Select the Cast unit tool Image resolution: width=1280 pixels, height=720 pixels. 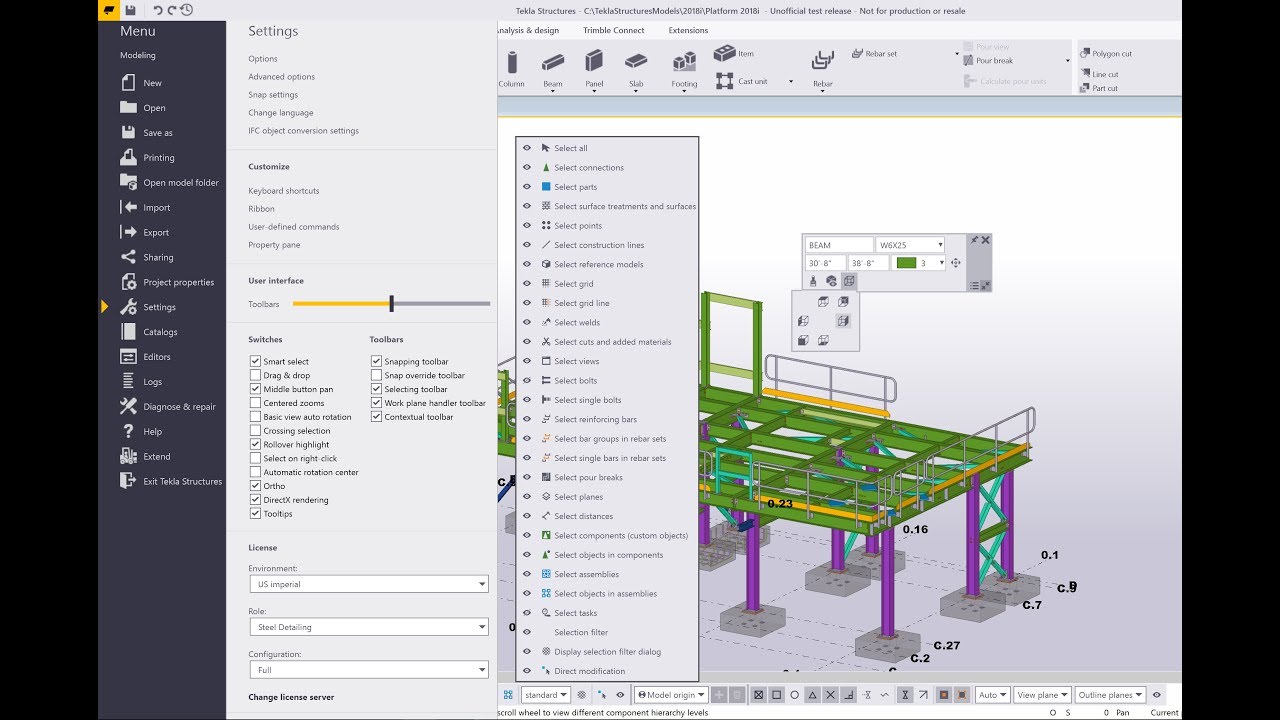point(742,81)
